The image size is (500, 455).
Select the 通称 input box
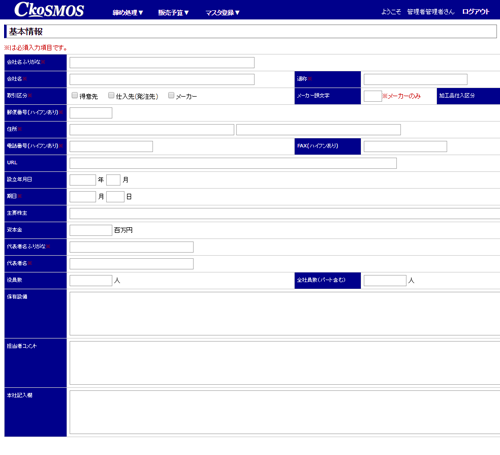click(416, 79)
